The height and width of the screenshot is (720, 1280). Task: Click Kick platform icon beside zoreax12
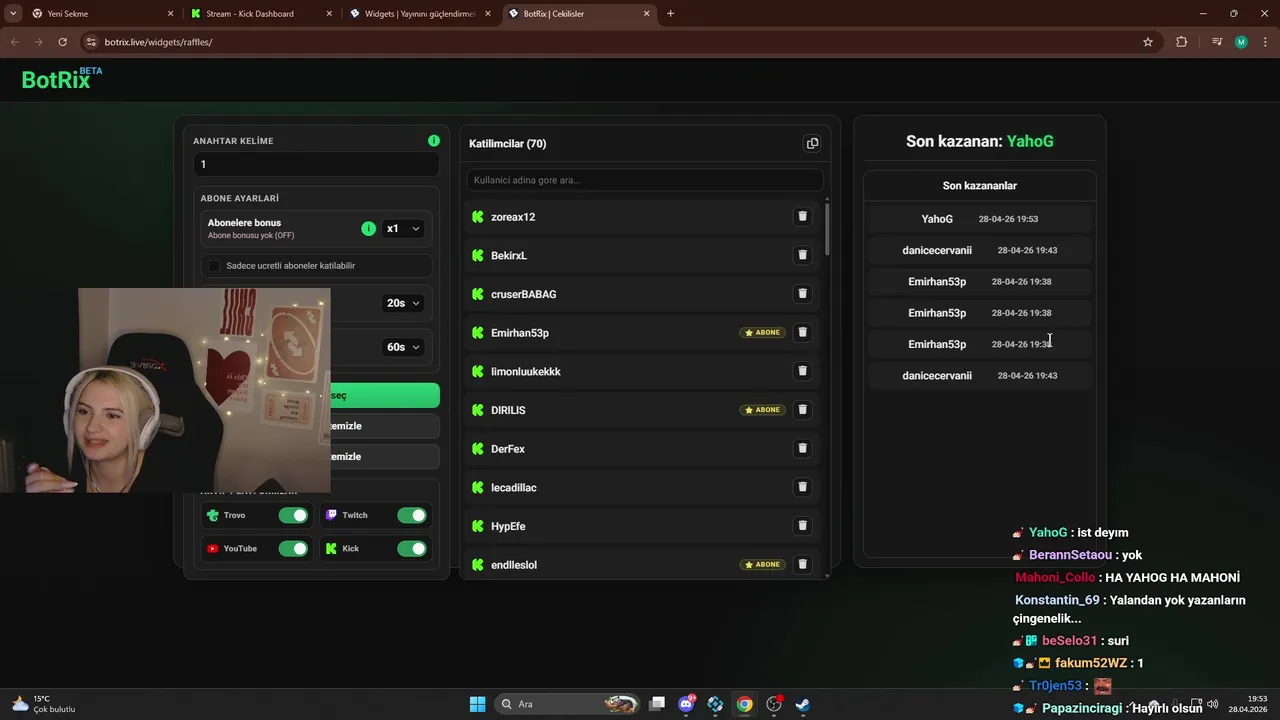click(478, 217)
